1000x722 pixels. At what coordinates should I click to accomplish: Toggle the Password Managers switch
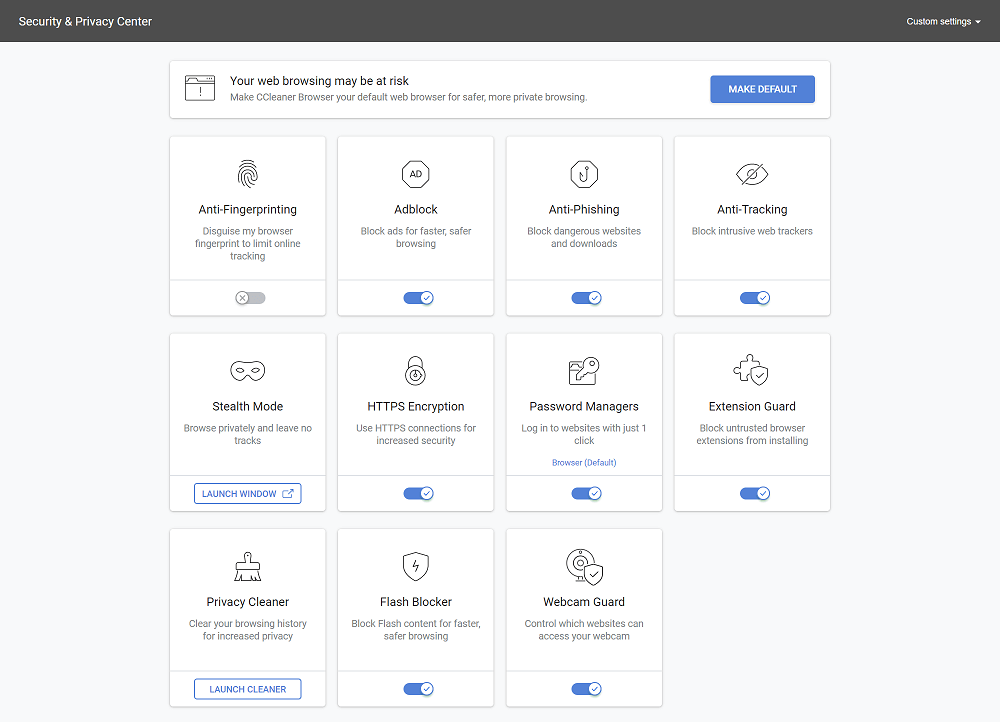pyautogui.click(x=587, y=494)
